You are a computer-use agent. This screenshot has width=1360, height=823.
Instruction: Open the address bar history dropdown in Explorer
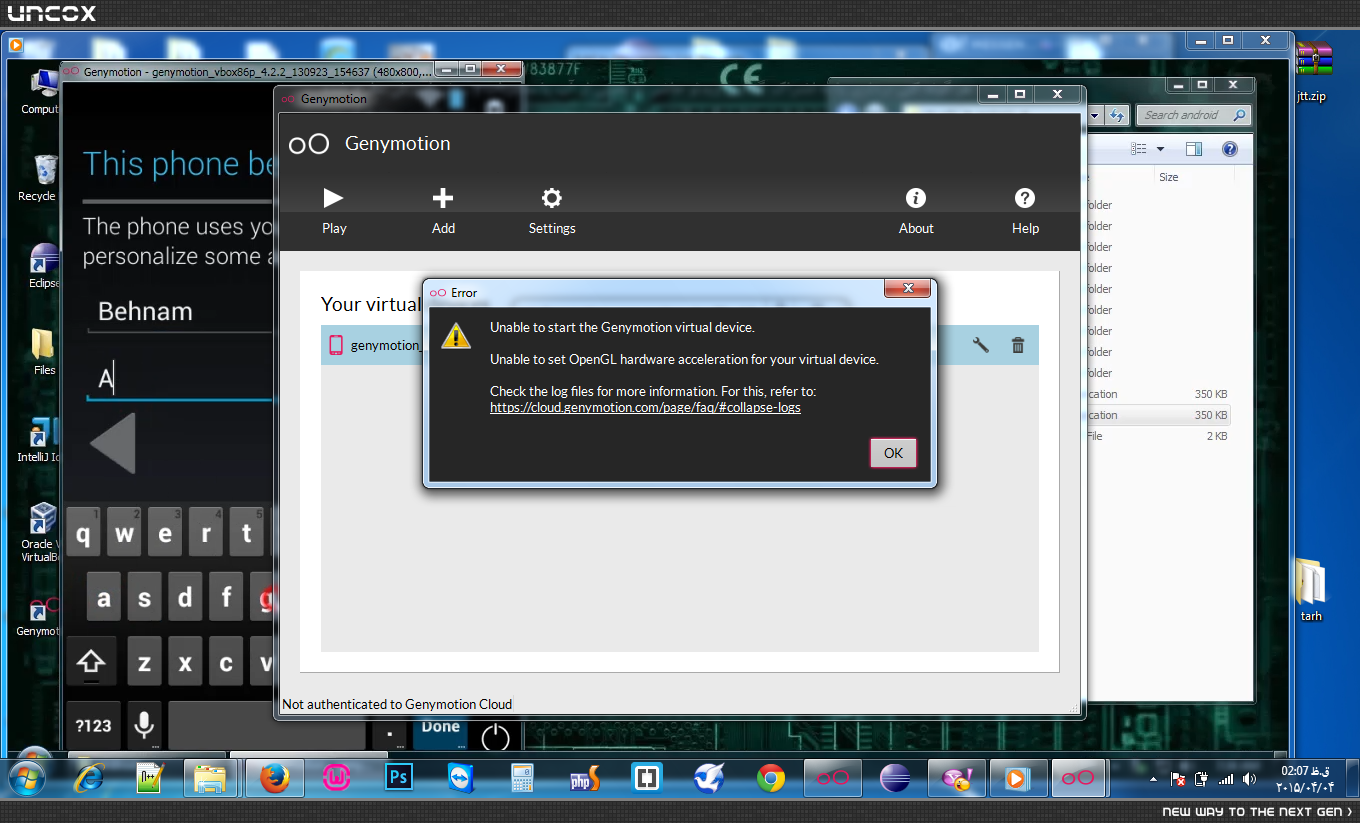coord(1094,115)
